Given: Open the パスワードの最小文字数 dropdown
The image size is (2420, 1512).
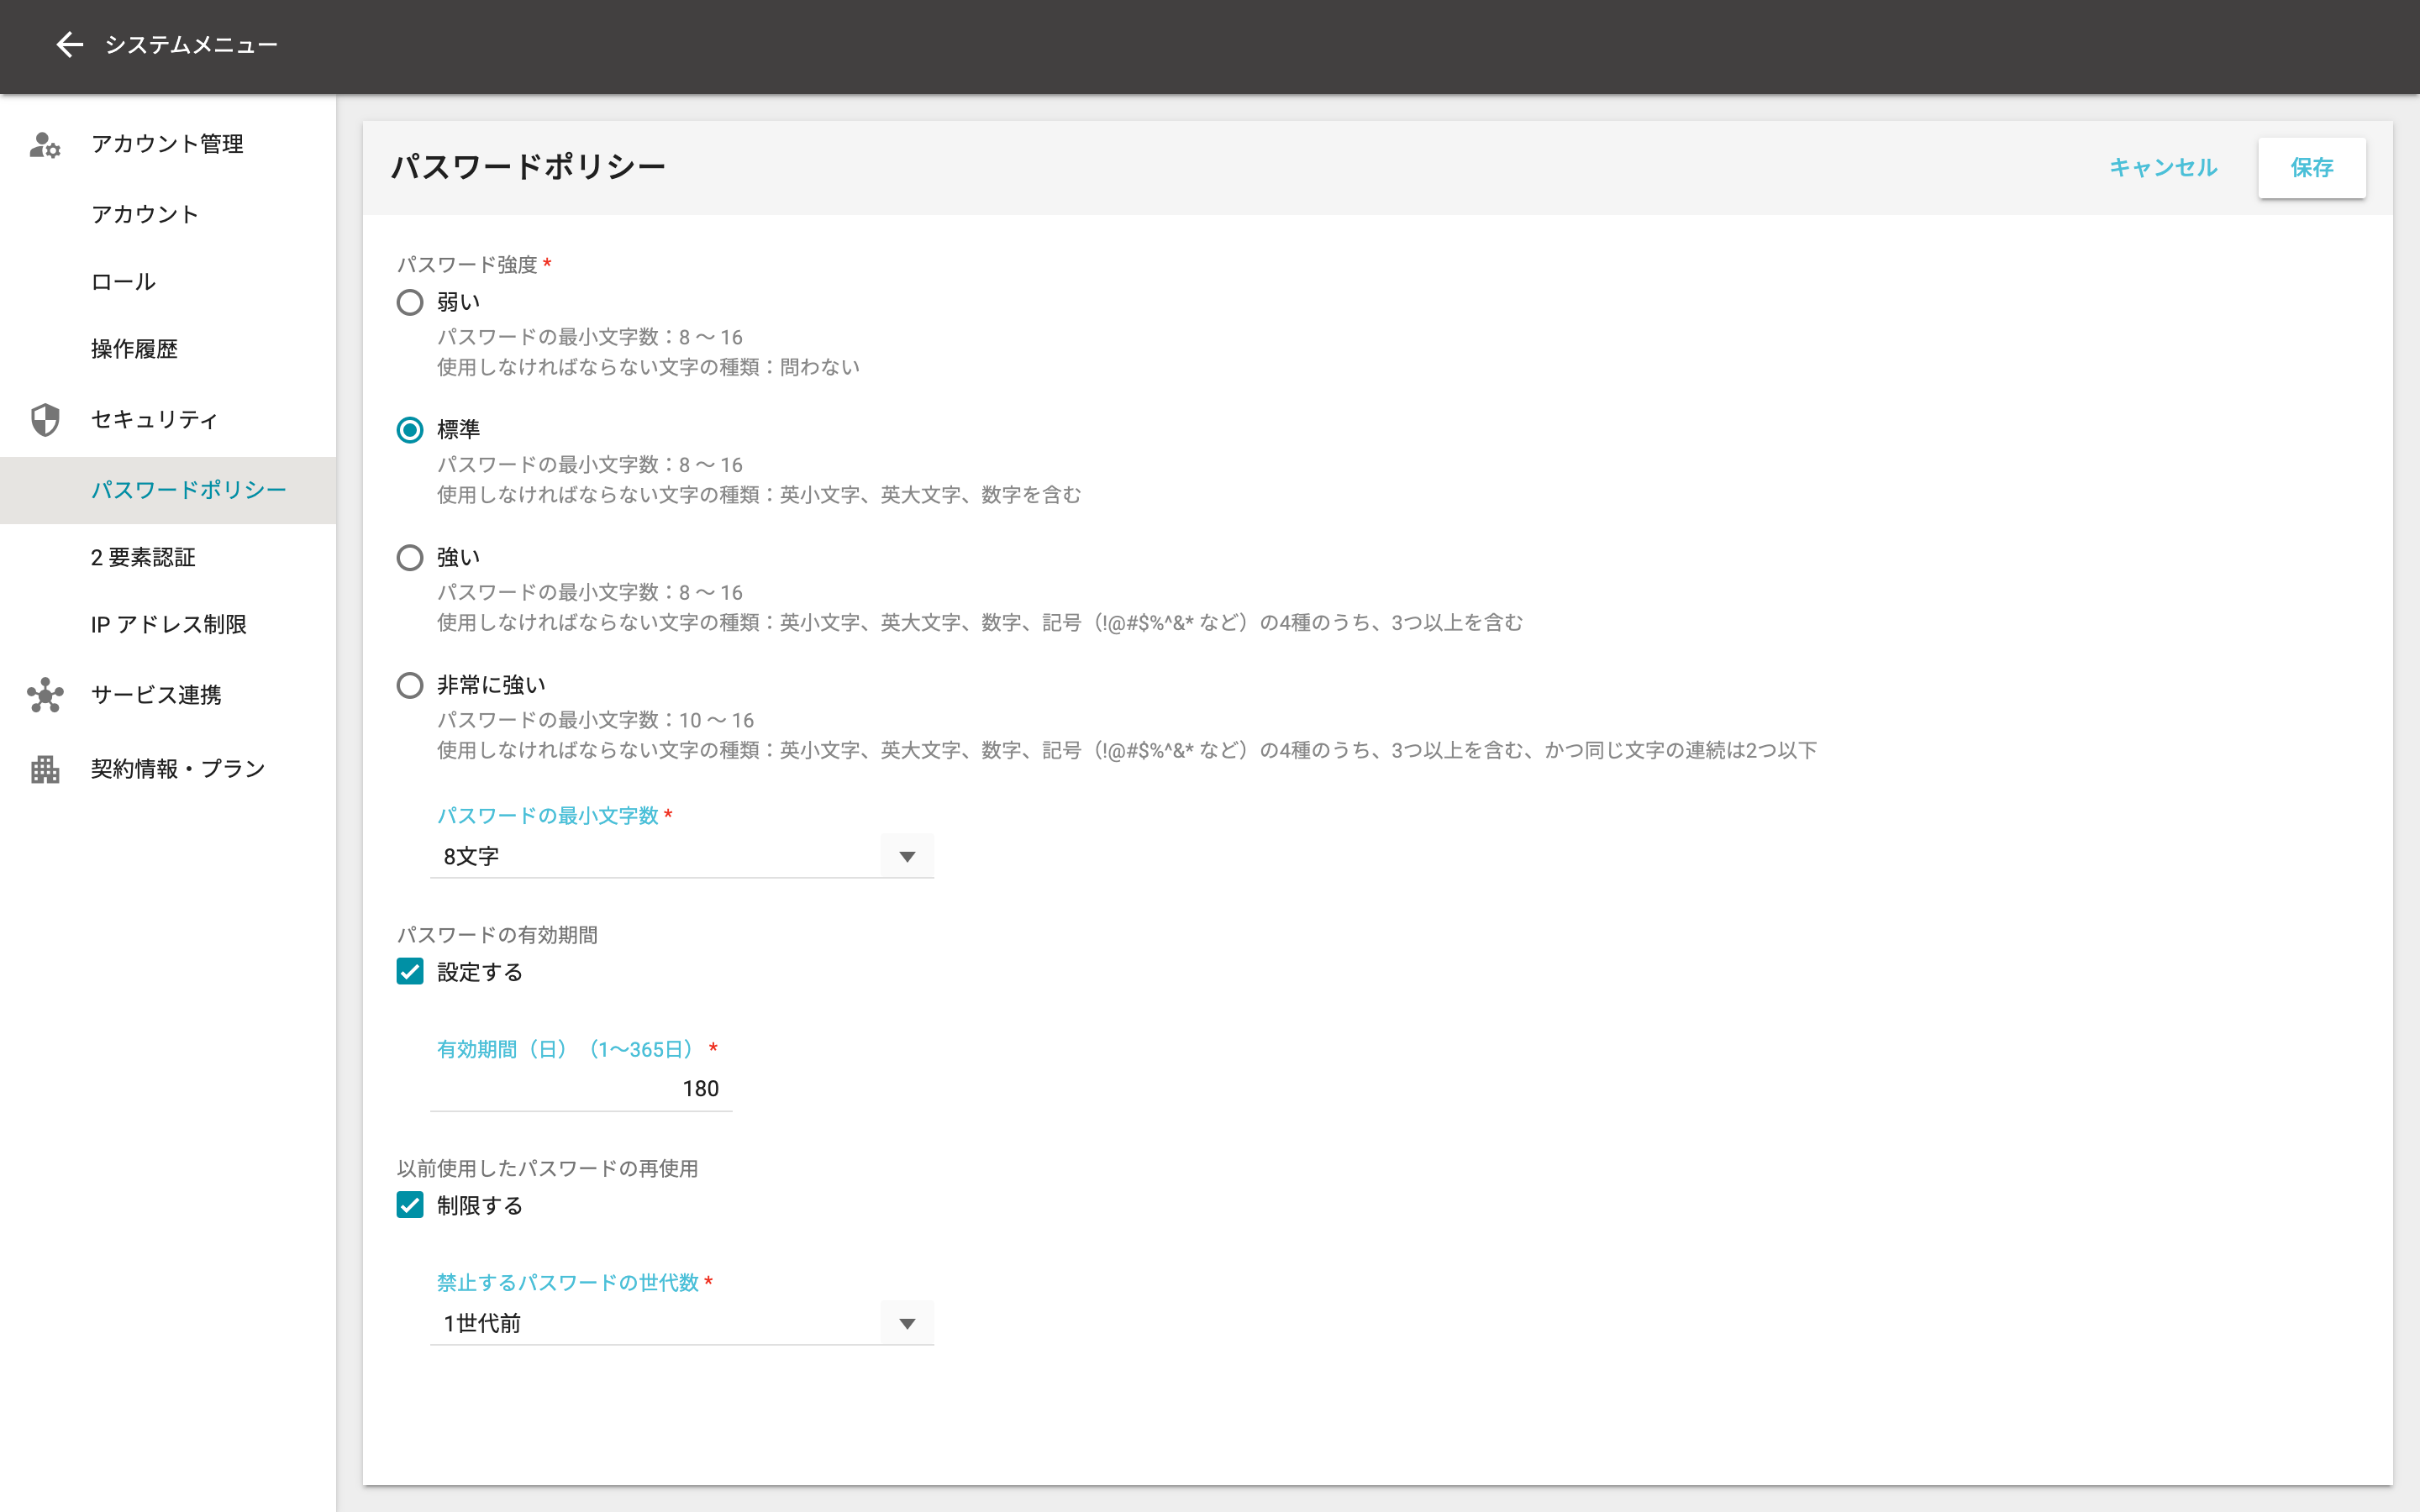Looking at the screenshot, I should (681, 856).
